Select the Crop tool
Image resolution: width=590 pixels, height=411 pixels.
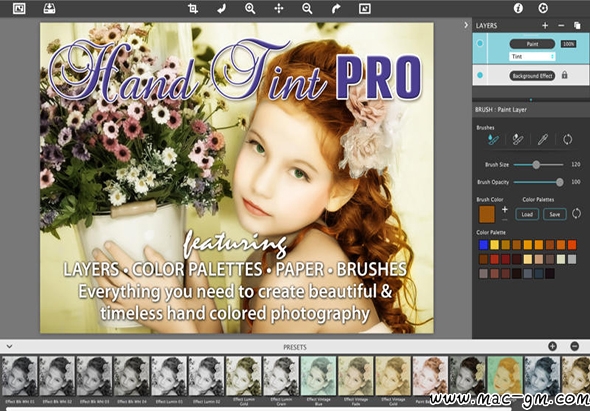coord(193,8)
